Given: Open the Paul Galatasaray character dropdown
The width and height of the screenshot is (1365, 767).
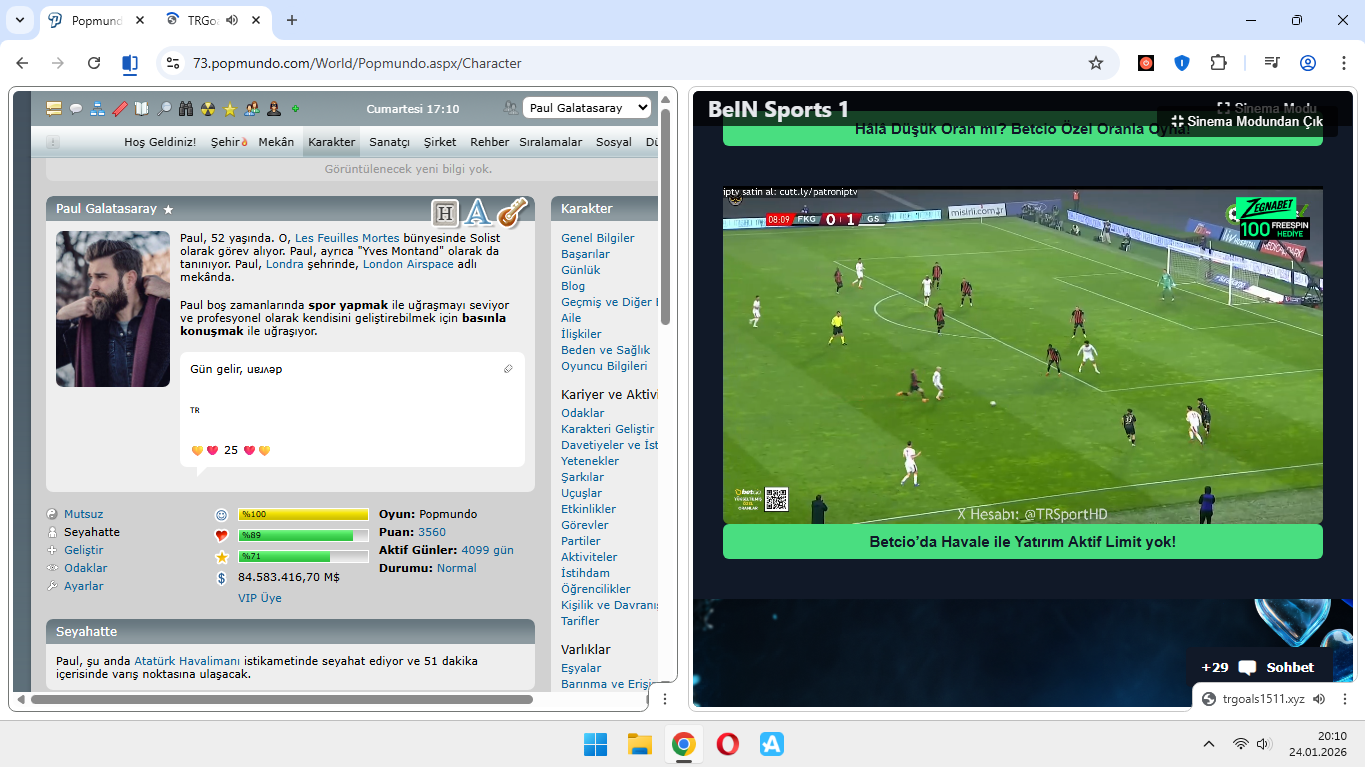Looking at the screenshot, I should [x=587, y=108].
